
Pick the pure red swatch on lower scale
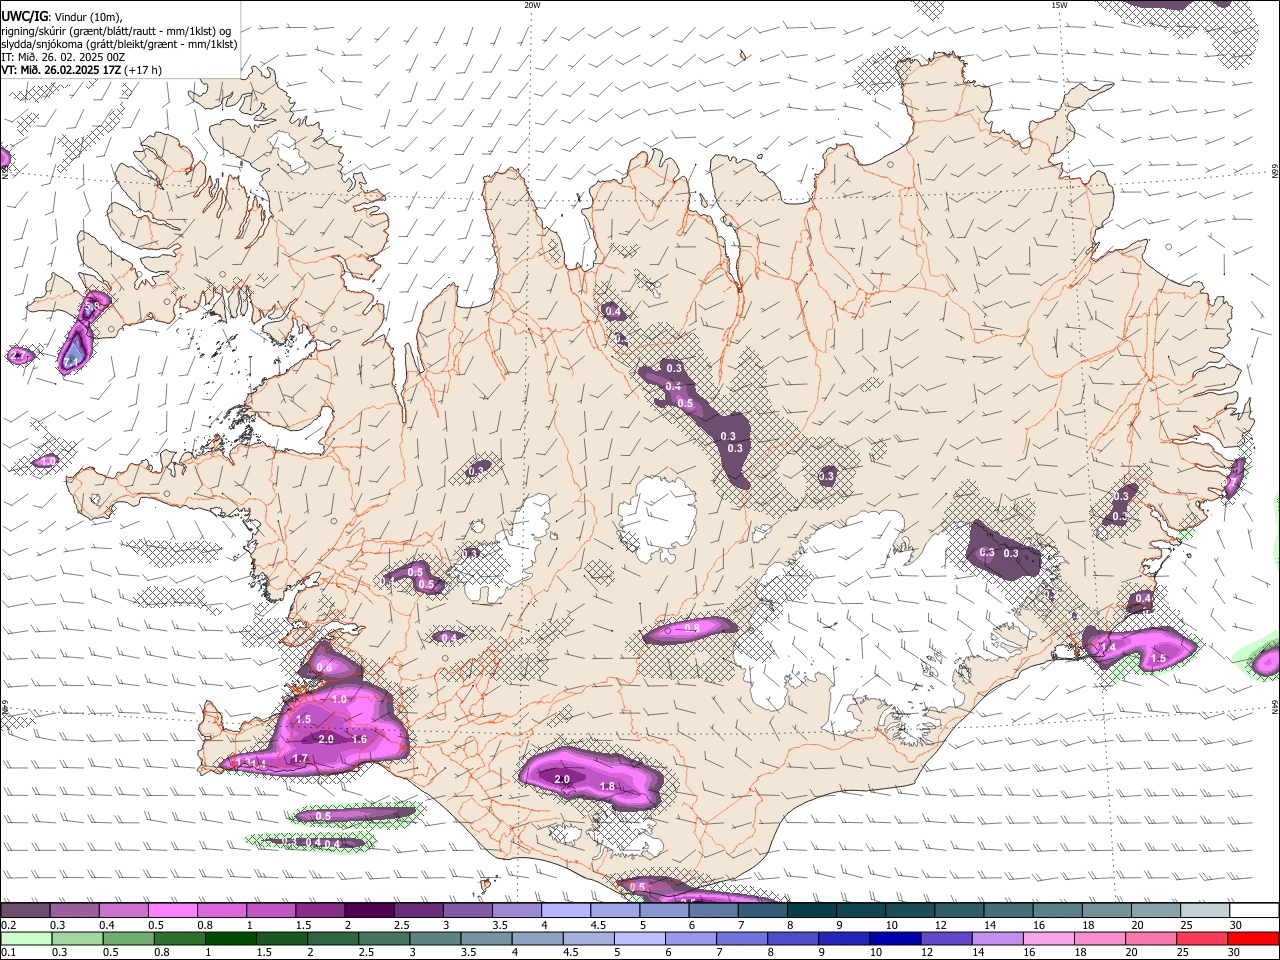coord(1254,939)
